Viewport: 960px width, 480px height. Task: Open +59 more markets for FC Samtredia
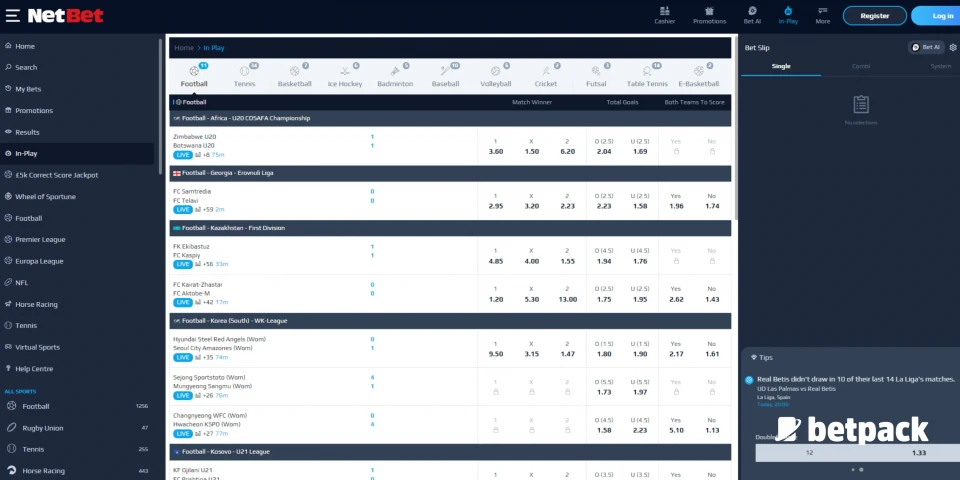[208, 209]
